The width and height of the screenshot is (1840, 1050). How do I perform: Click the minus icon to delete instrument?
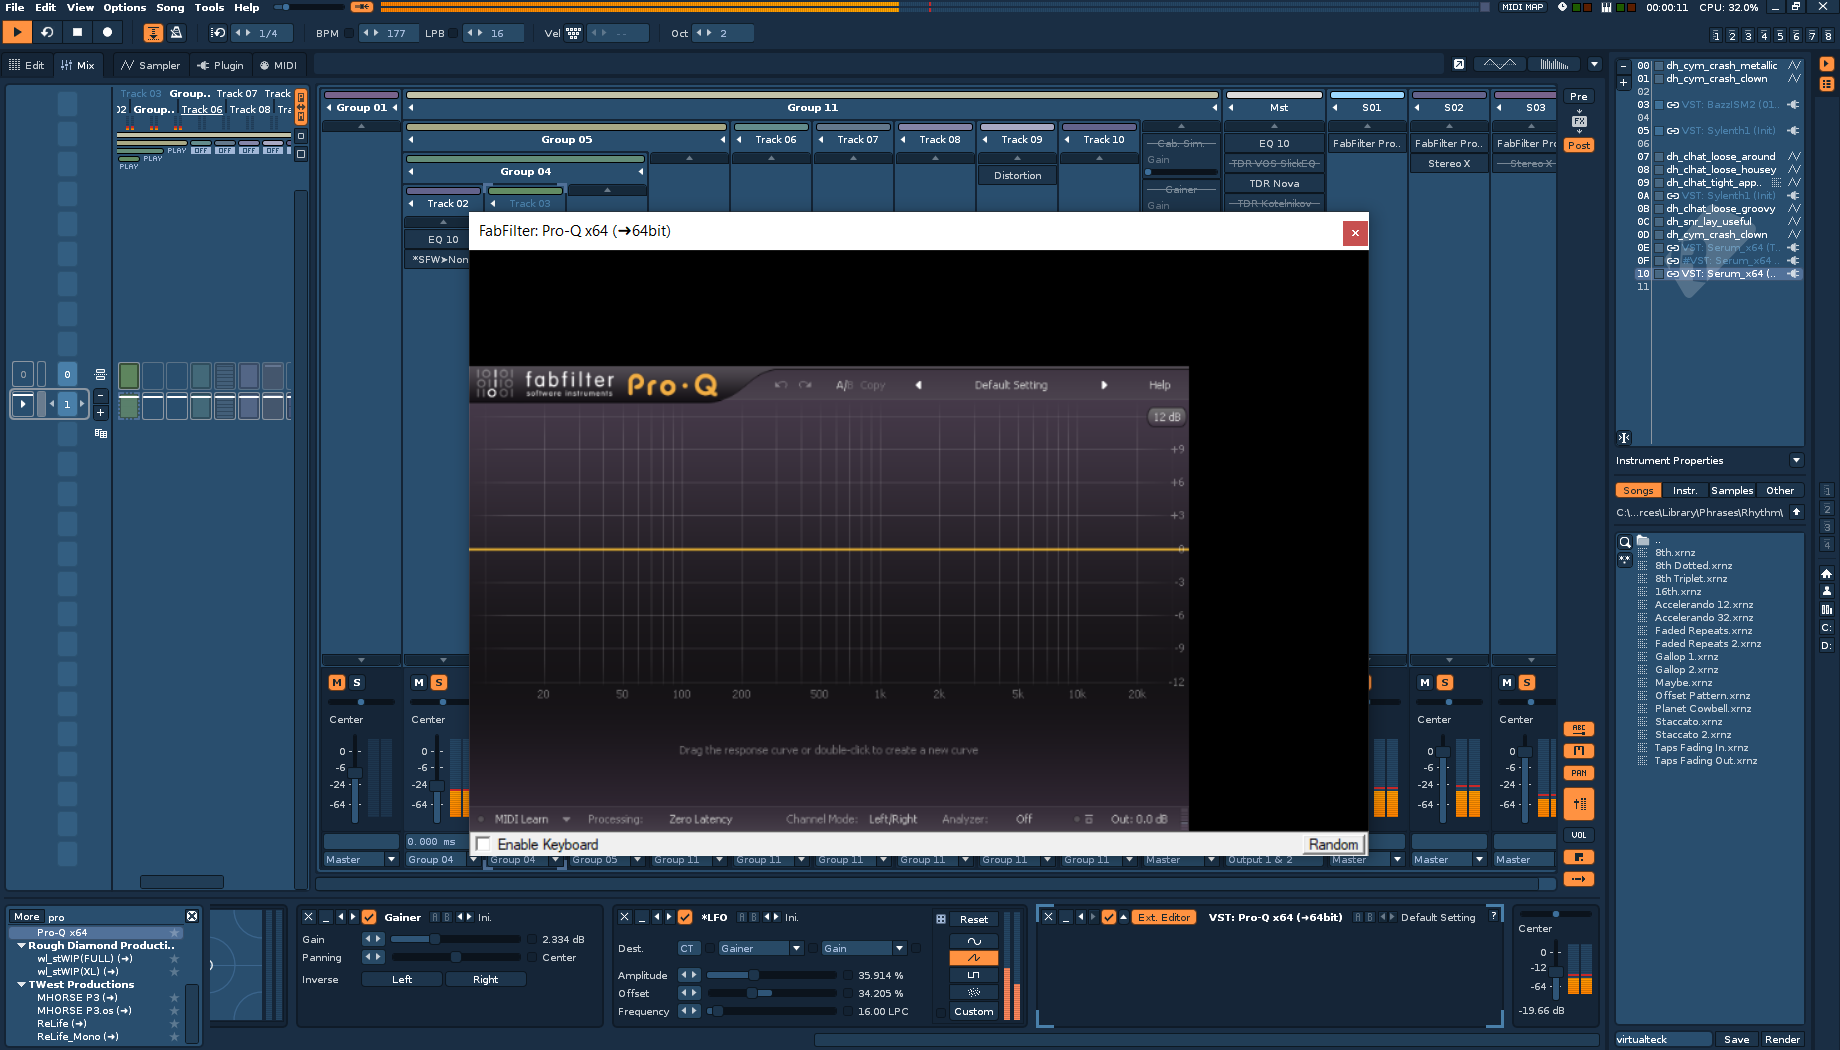coord(1623,67)
